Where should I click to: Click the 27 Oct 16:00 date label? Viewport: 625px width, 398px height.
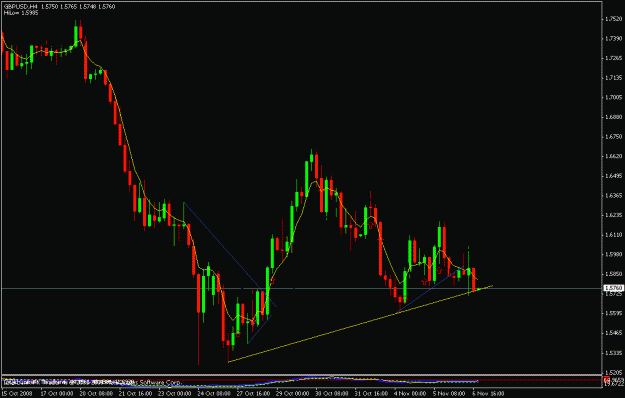coord(253,394)
